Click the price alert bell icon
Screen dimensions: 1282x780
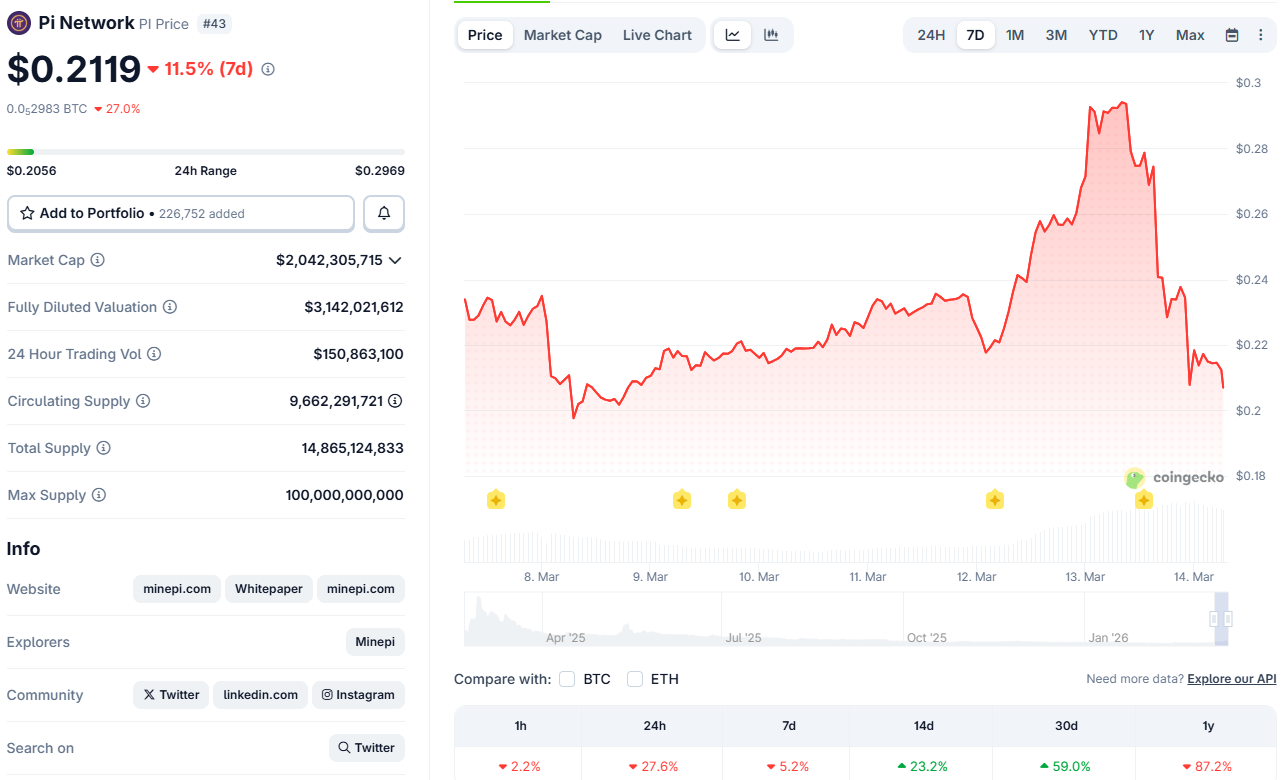[384, 213]
